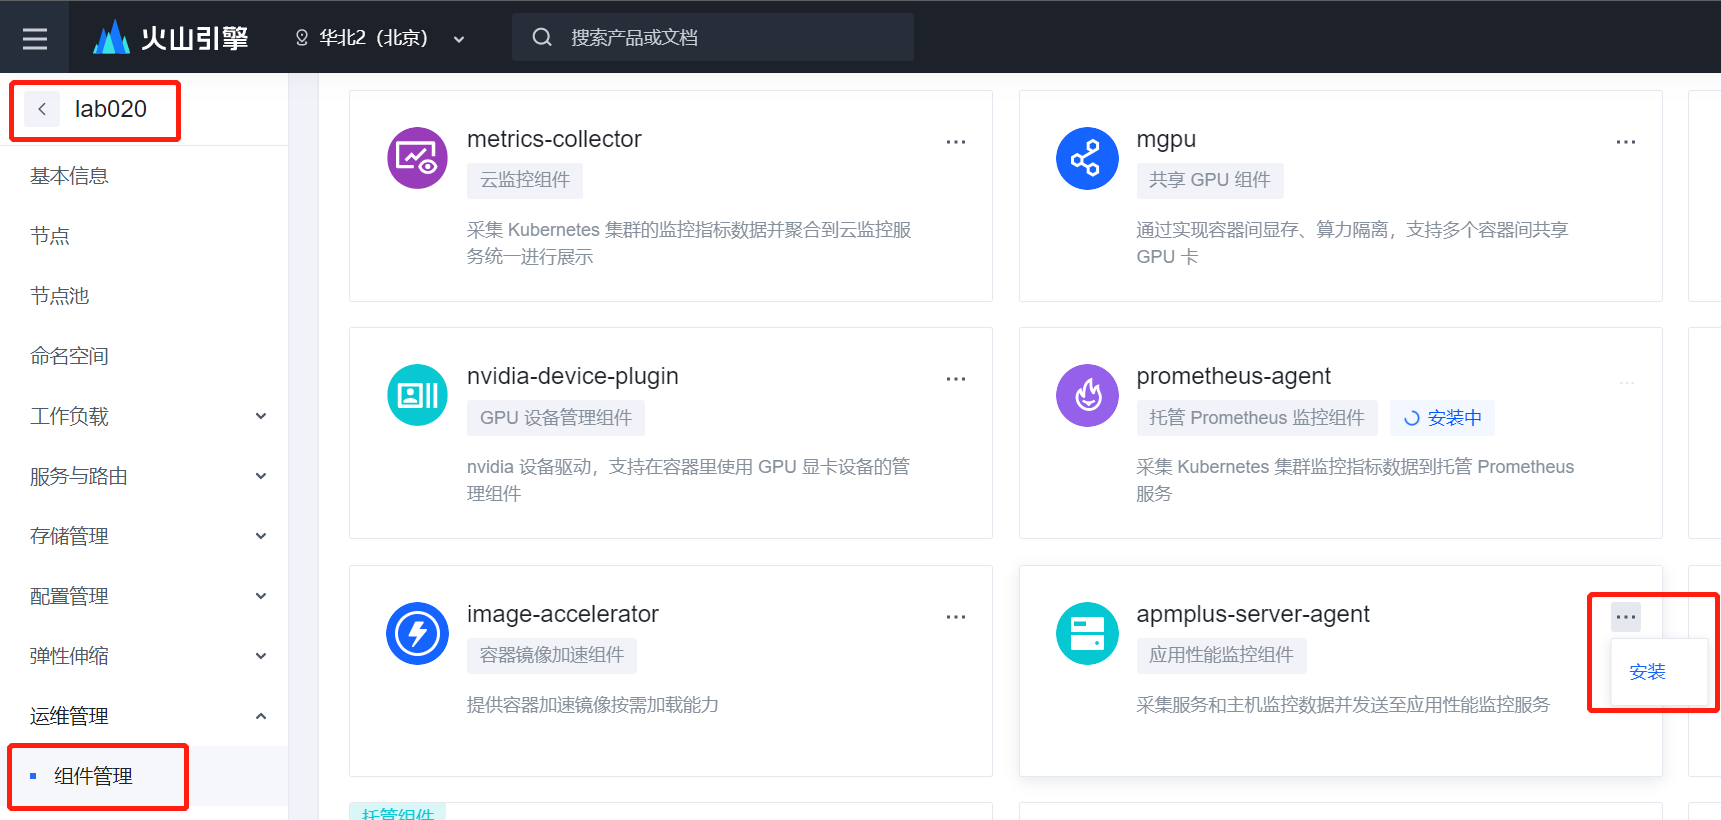The height and width of the screenshot is (820, 1721).
Task: Open the hamburger navigation menu
Action: pos(35,38)
